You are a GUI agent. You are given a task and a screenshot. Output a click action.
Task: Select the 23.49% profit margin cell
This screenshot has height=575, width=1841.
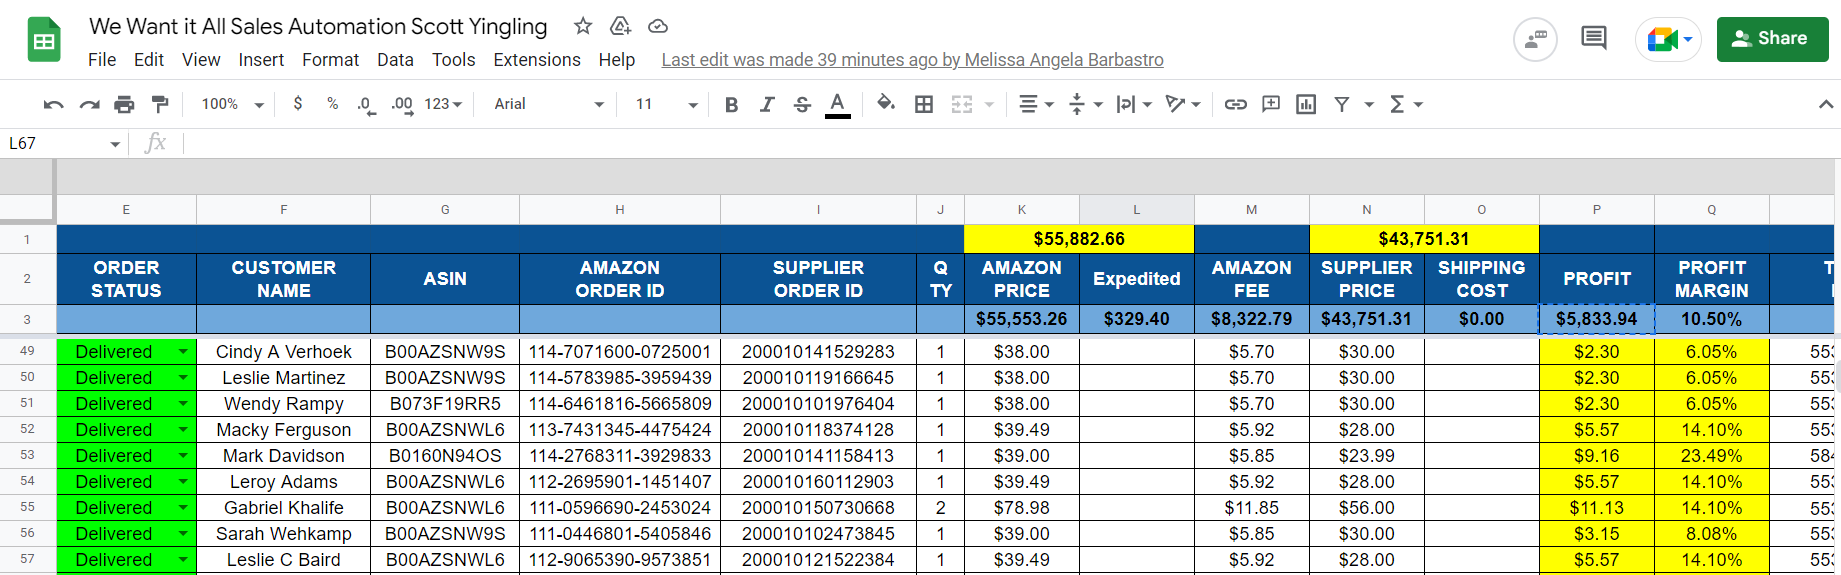(x=1712, y=456)
